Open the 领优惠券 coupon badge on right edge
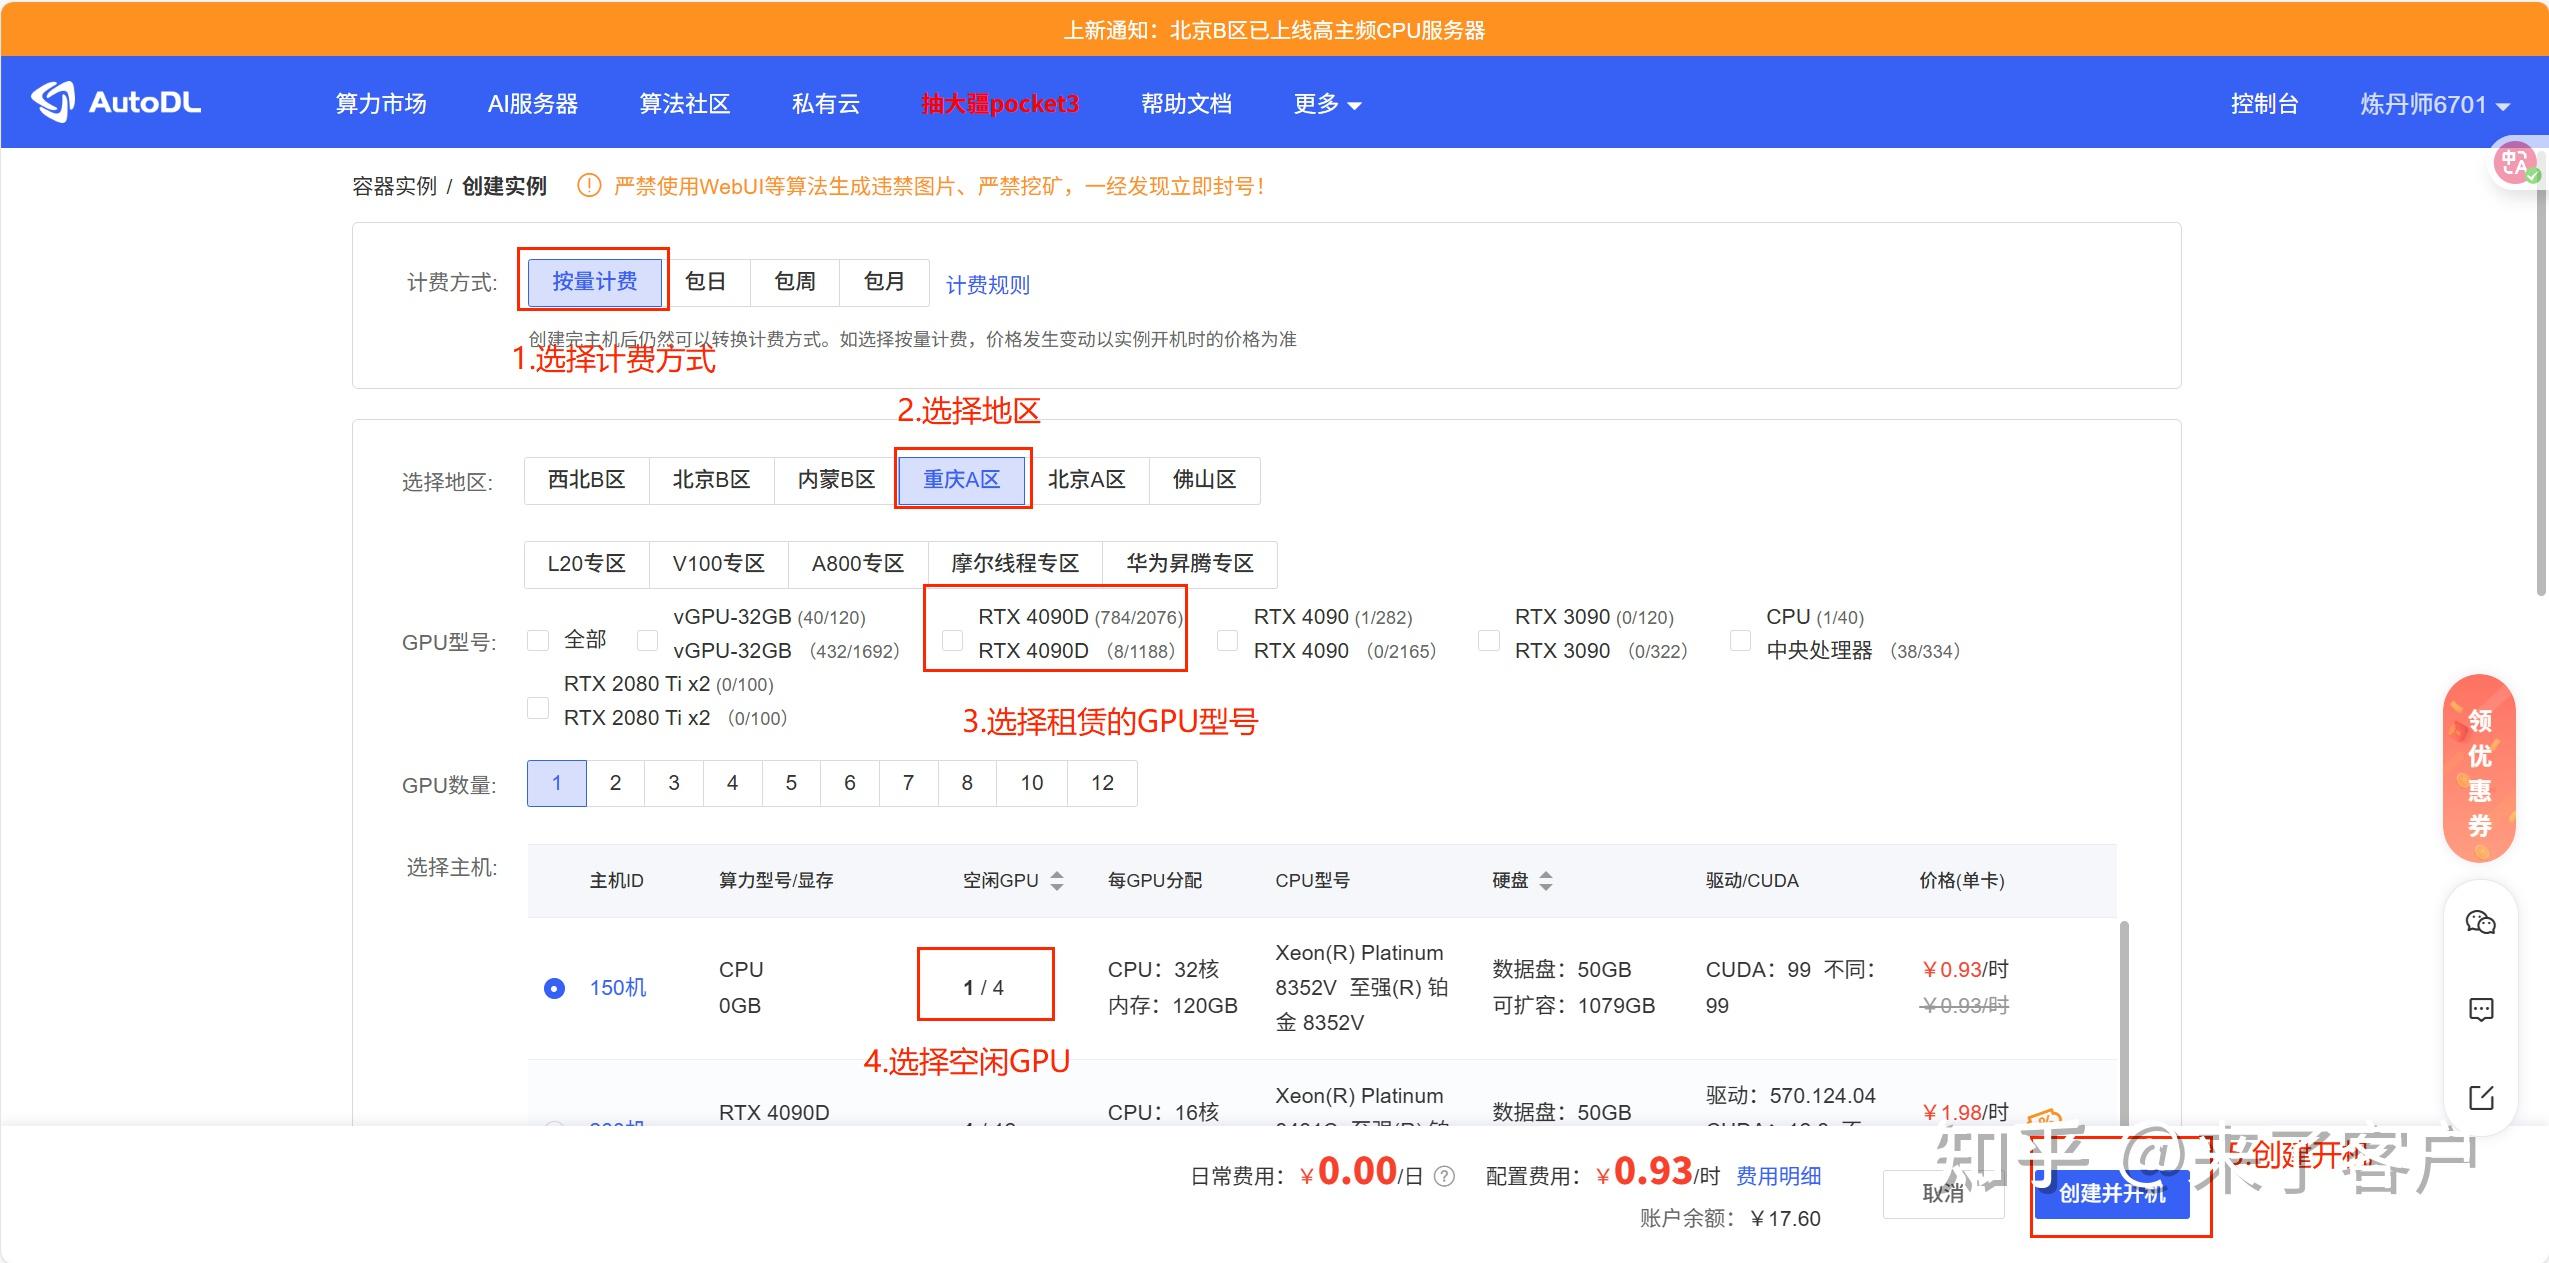Image resolution: width=2549 pixels, height=1263 pixels. [x=2482, y=765]
